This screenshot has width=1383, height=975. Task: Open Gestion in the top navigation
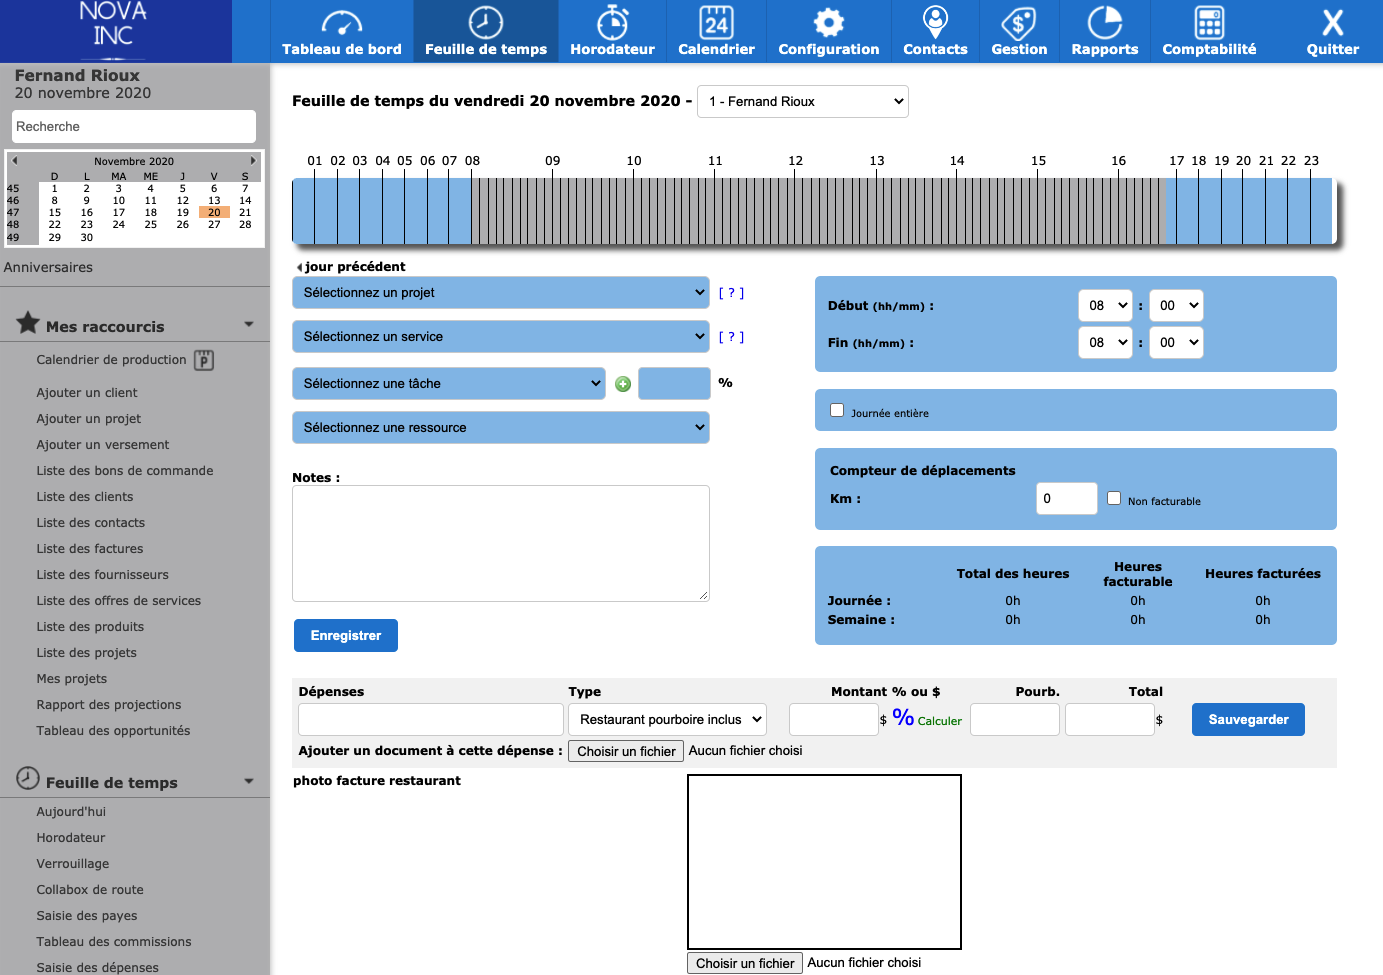[1019, 32]
